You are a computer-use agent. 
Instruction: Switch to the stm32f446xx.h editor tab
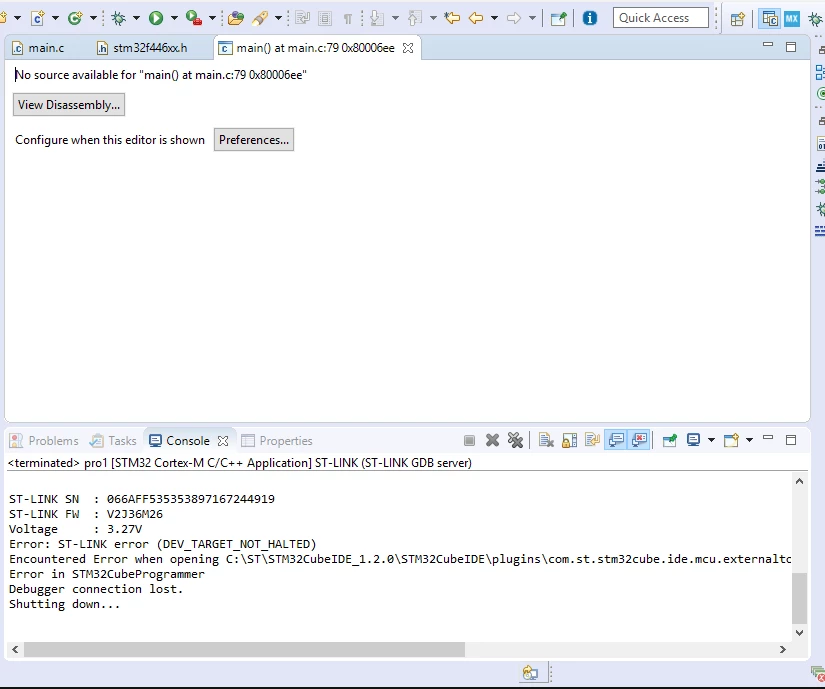pos(143,48)
